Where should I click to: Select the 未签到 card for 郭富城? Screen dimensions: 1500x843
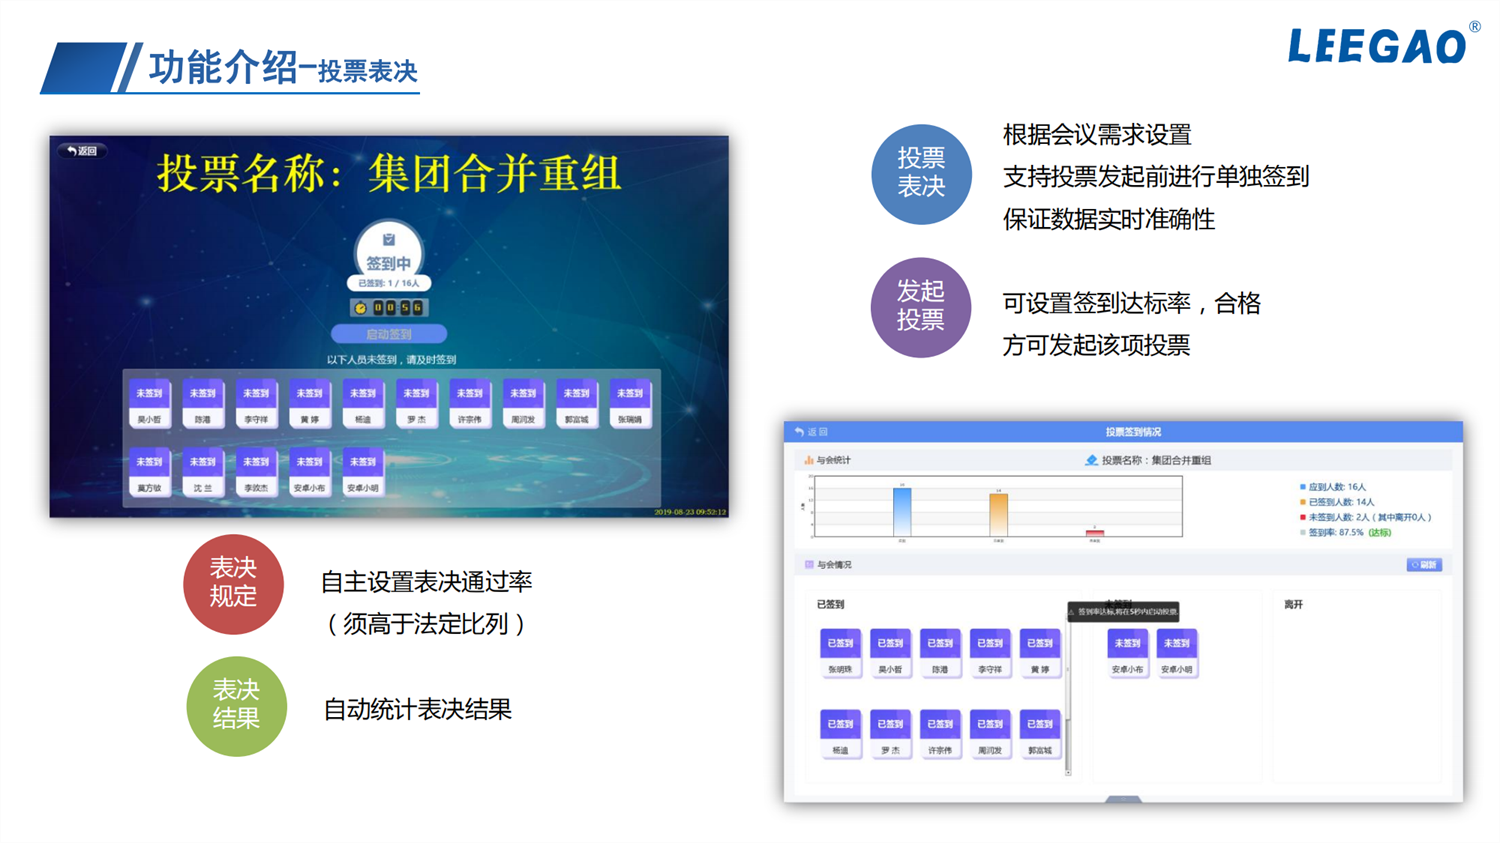tap(577, 403)
